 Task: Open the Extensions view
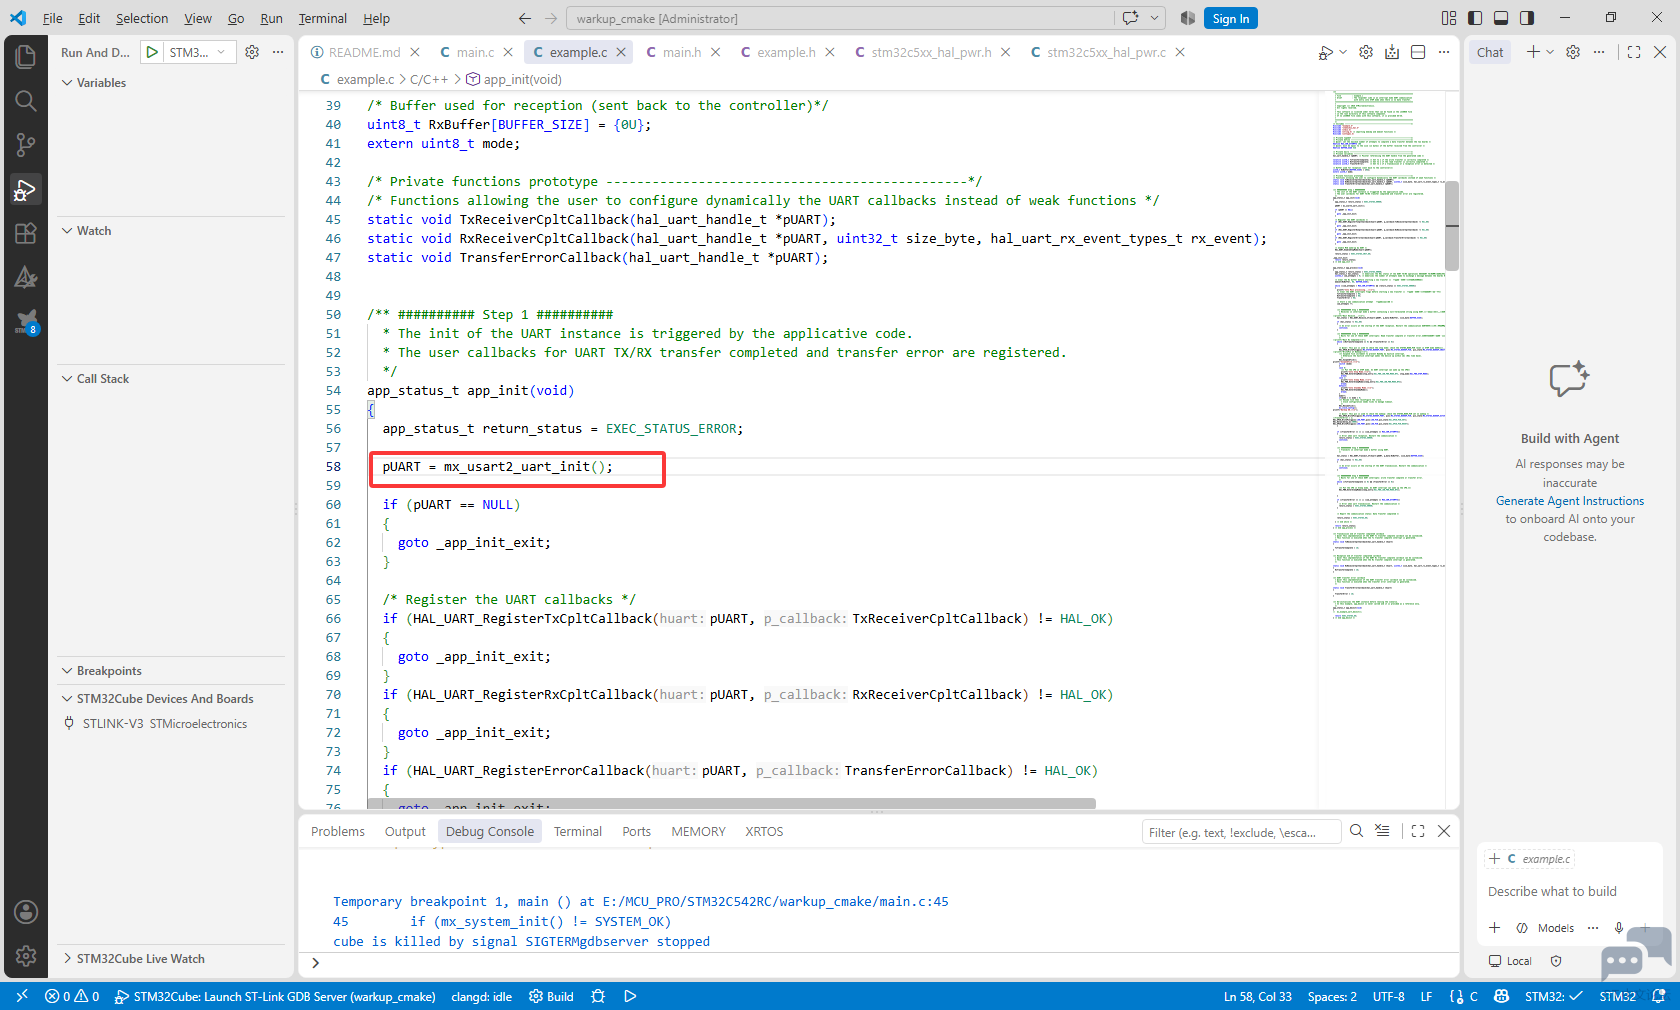tap(26, 233)
